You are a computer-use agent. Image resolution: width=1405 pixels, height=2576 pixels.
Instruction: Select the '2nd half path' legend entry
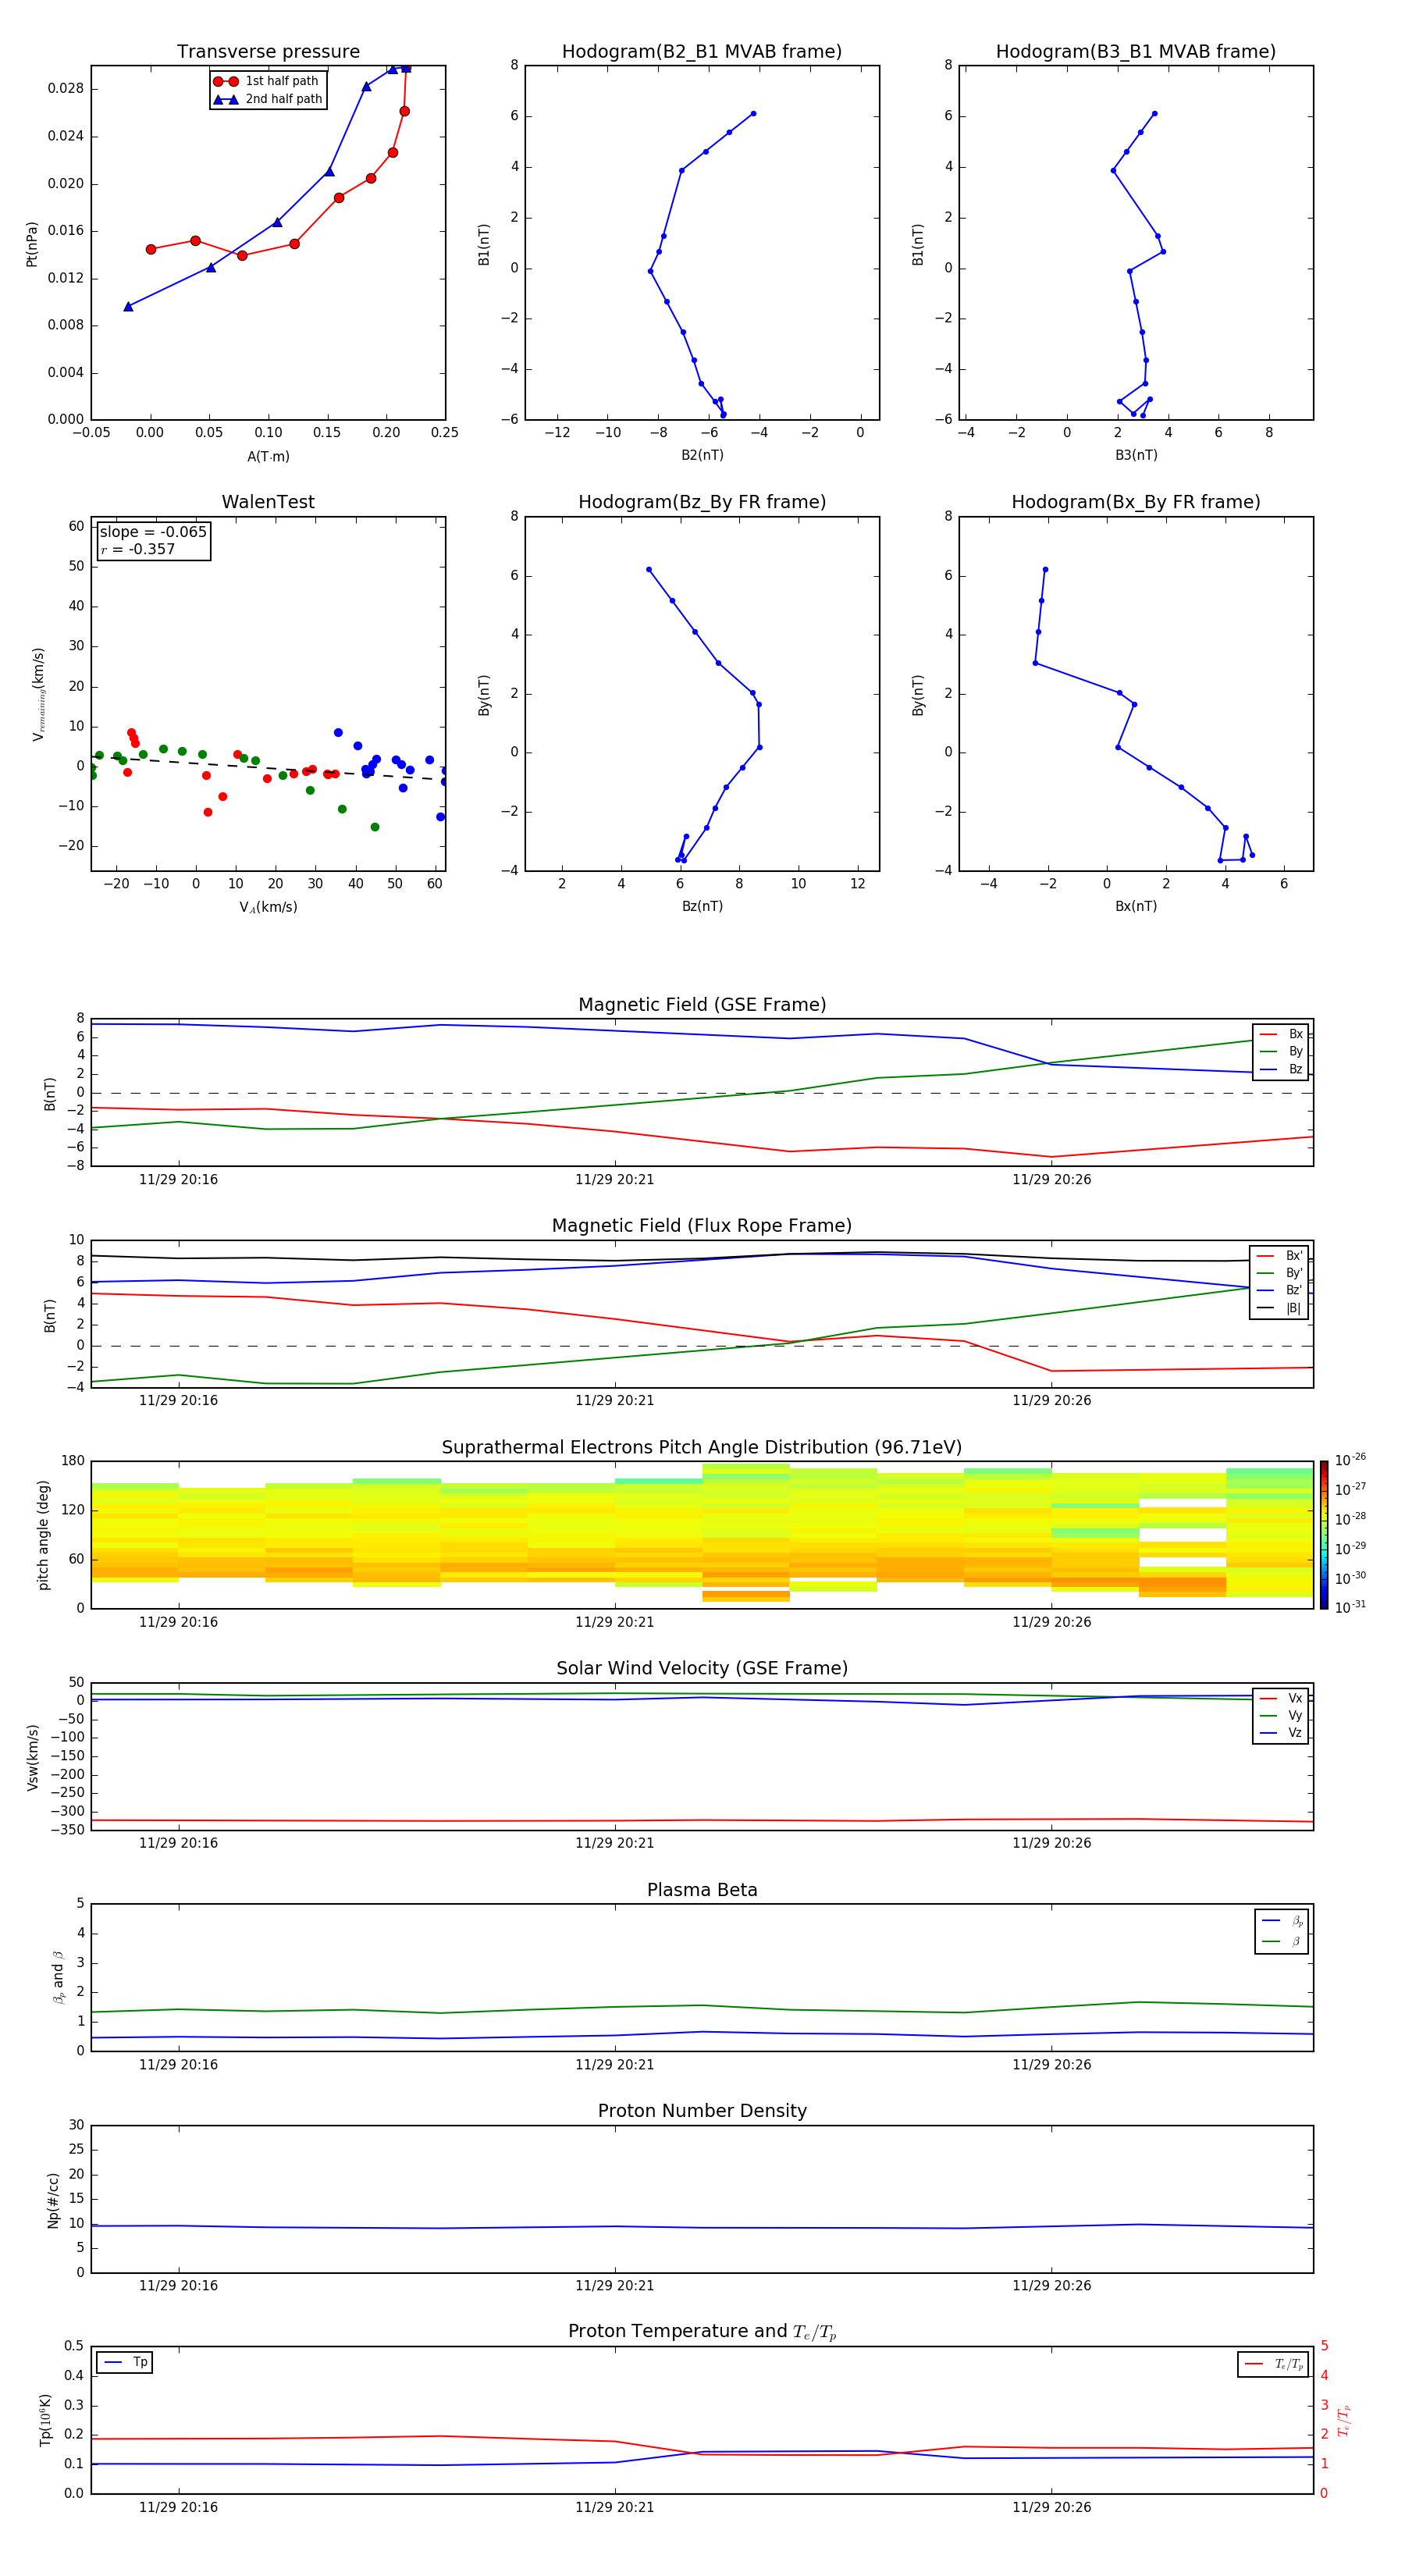point(267,99)
